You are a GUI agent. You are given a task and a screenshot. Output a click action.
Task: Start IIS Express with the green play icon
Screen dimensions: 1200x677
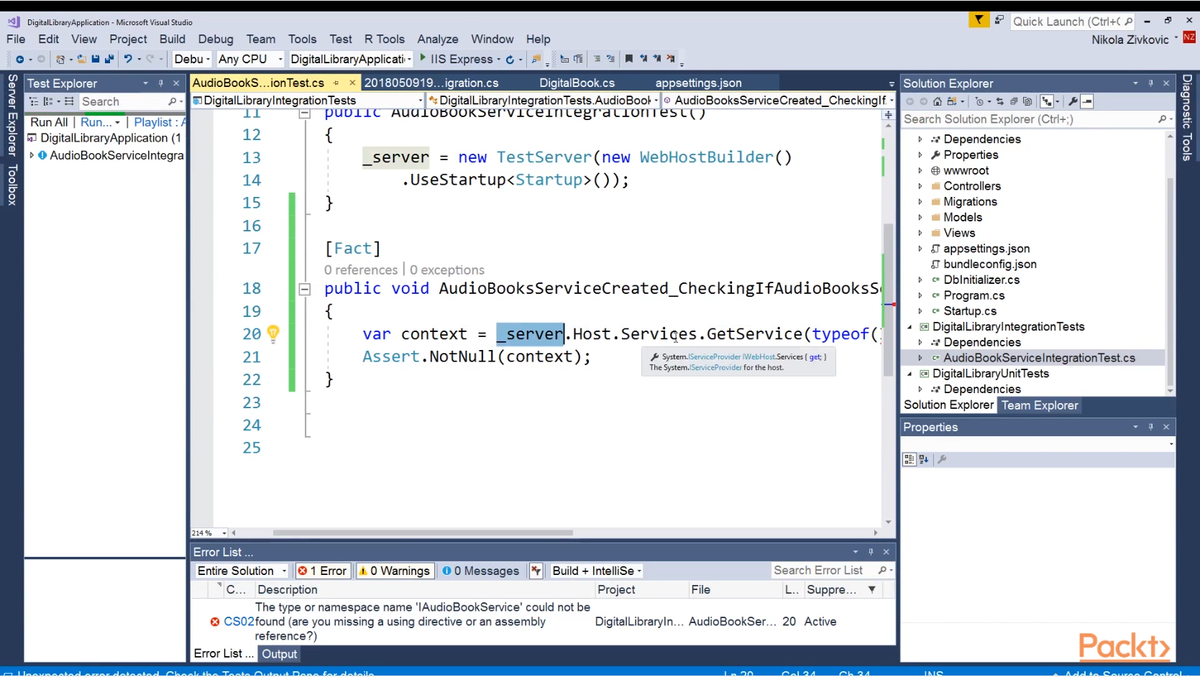point(423,59)
